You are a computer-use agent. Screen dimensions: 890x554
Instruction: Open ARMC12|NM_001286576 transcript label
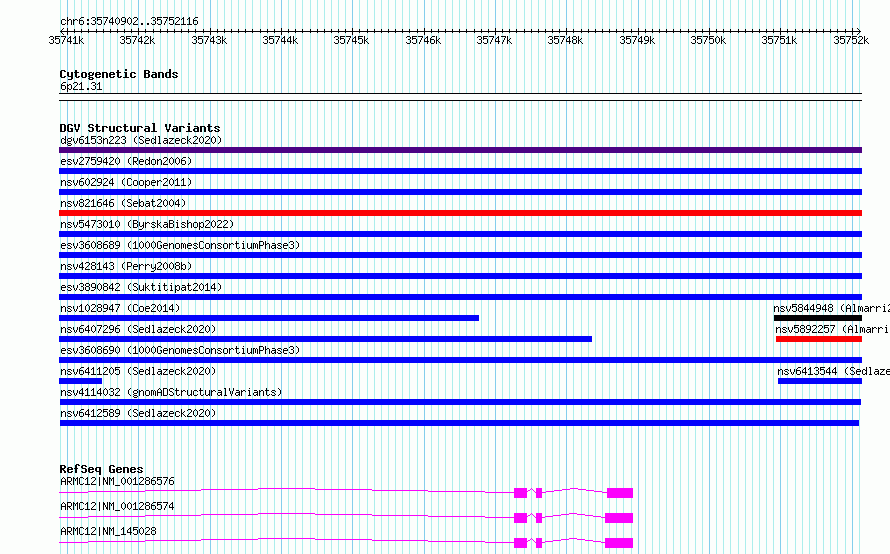pyautogui.click(x=117, y=481)
